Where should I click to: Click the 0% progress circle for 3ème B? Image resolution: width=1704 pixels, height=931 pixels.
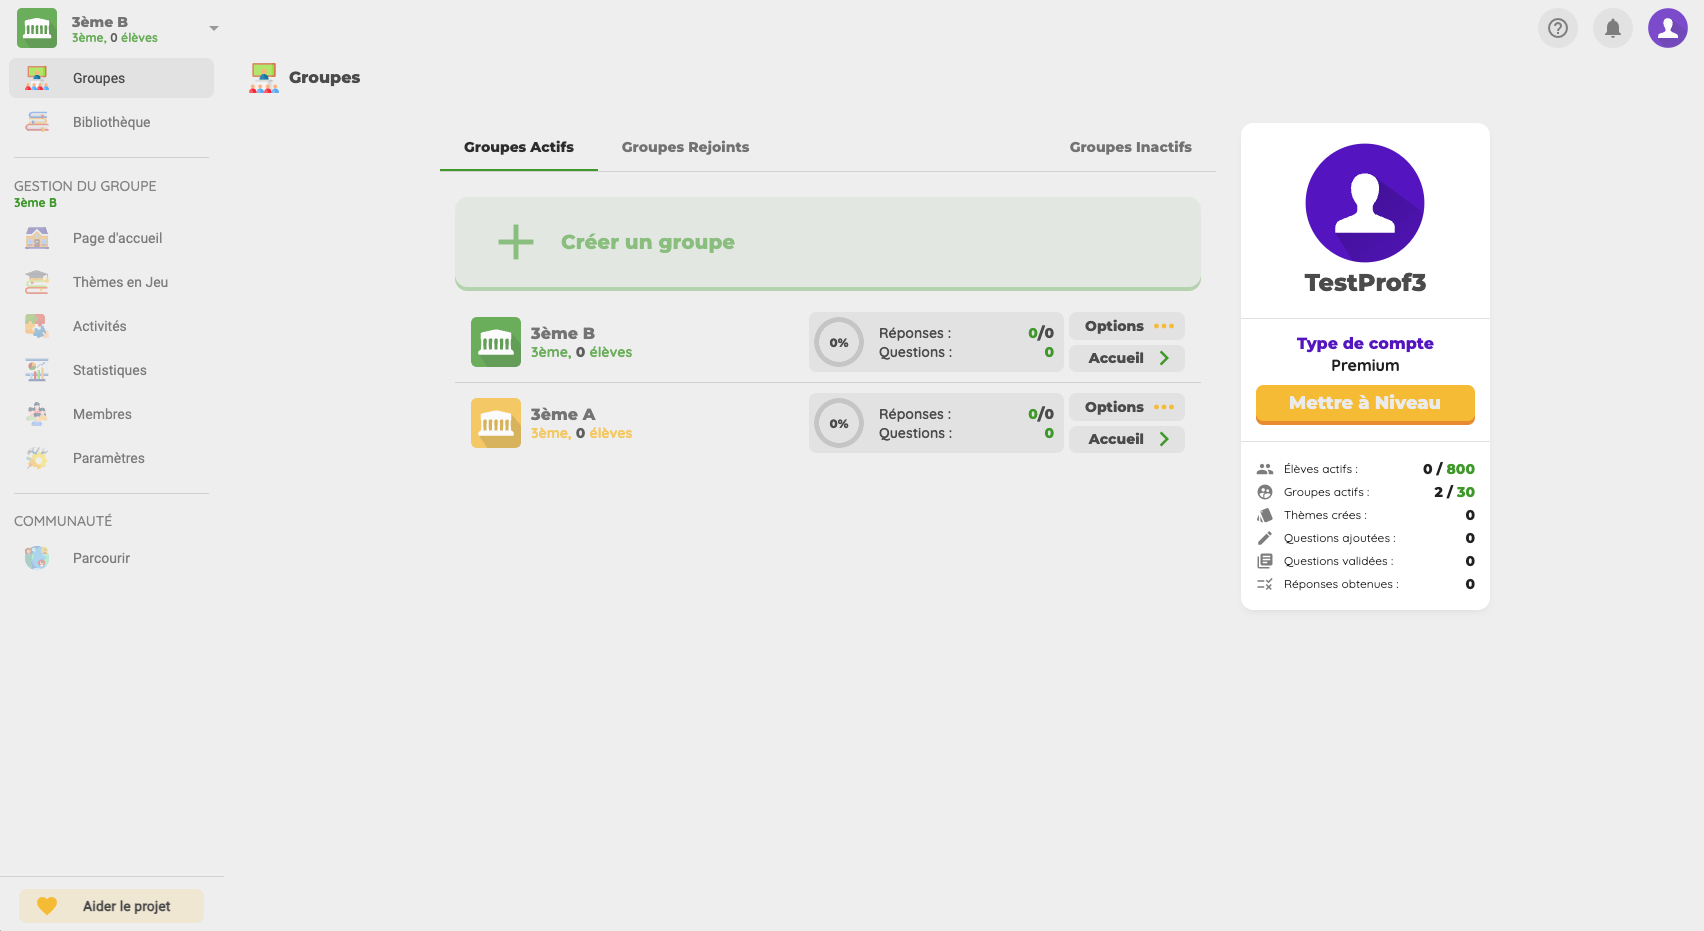coord(838,342)
